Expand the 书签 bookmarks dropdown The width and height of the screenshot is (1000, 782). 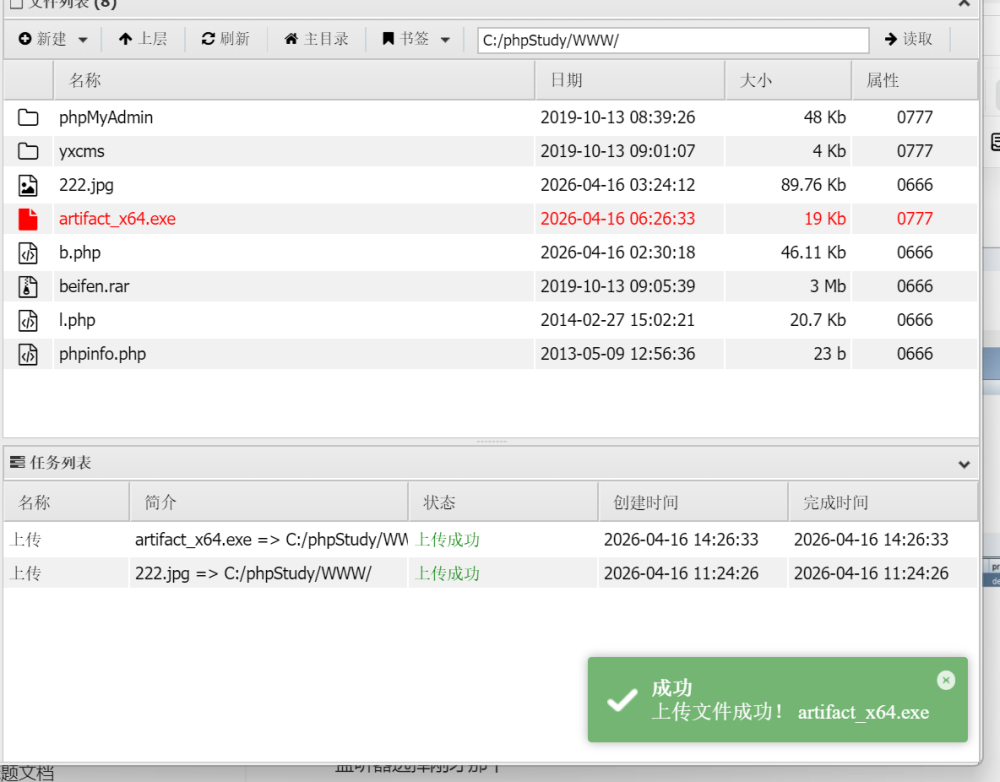click(x=415, y=39)
